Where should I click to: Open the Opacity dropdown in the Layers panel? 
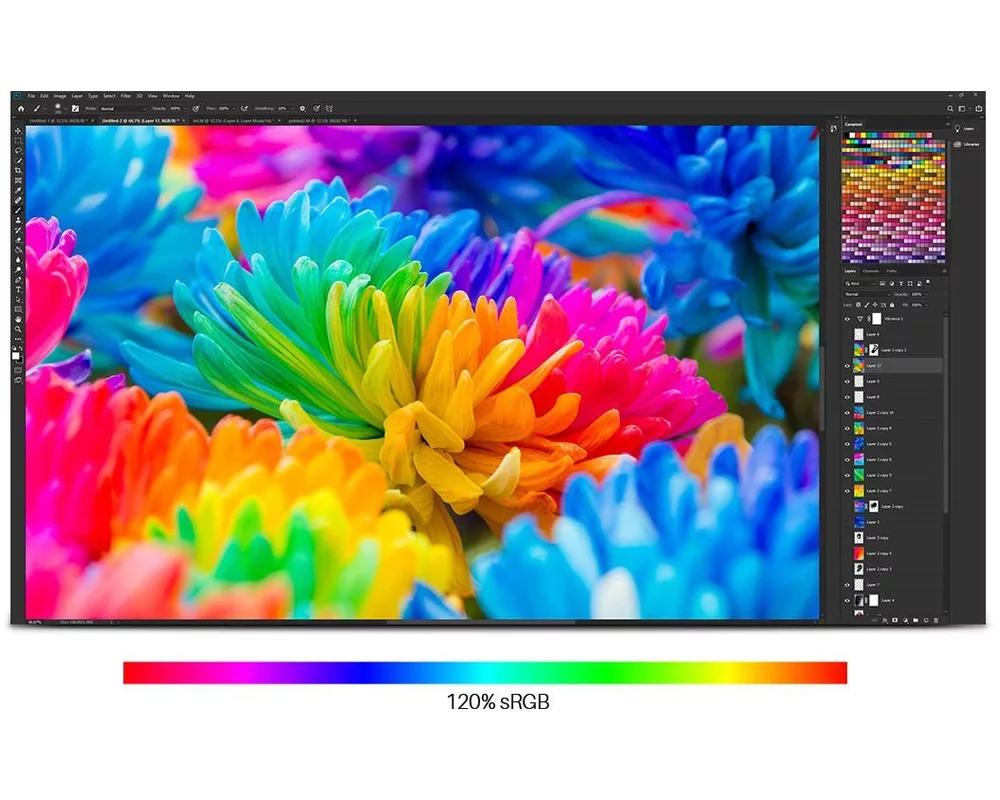click(x=926, y=295)
